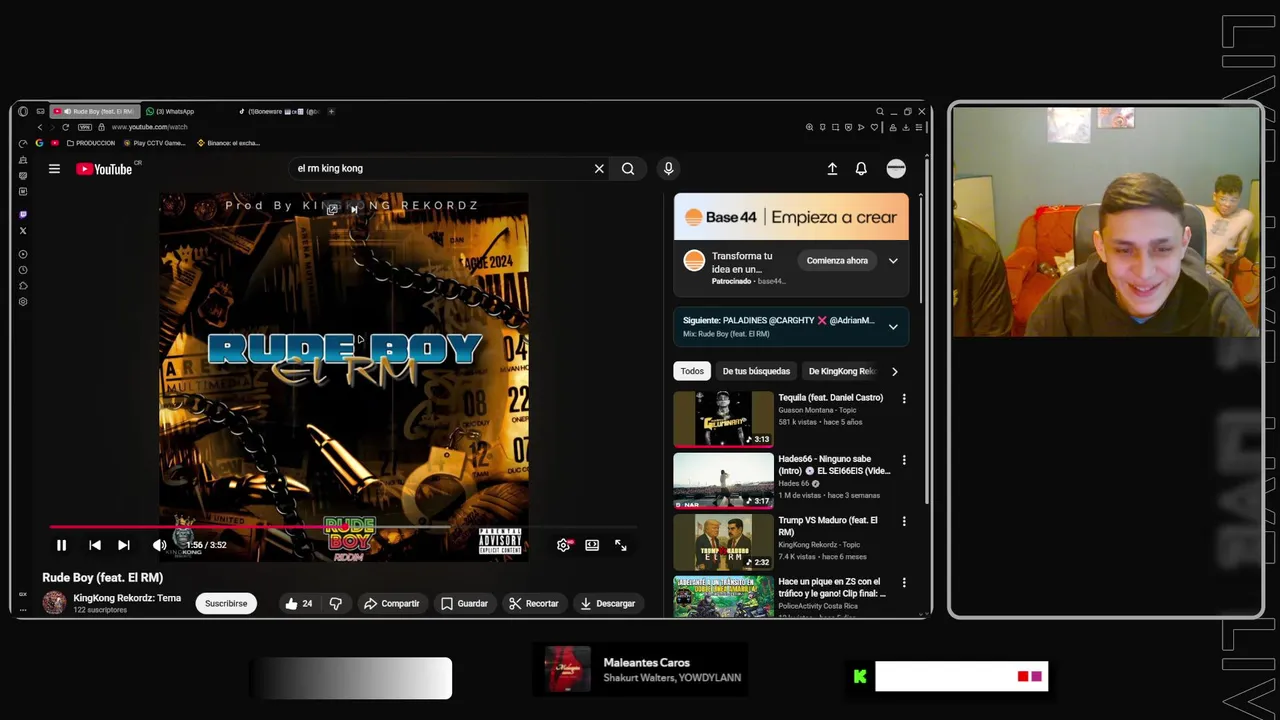The height and width of the screenshot is (720, 1280).
Task: Open the Compartir share button
Action: (391, 603)
